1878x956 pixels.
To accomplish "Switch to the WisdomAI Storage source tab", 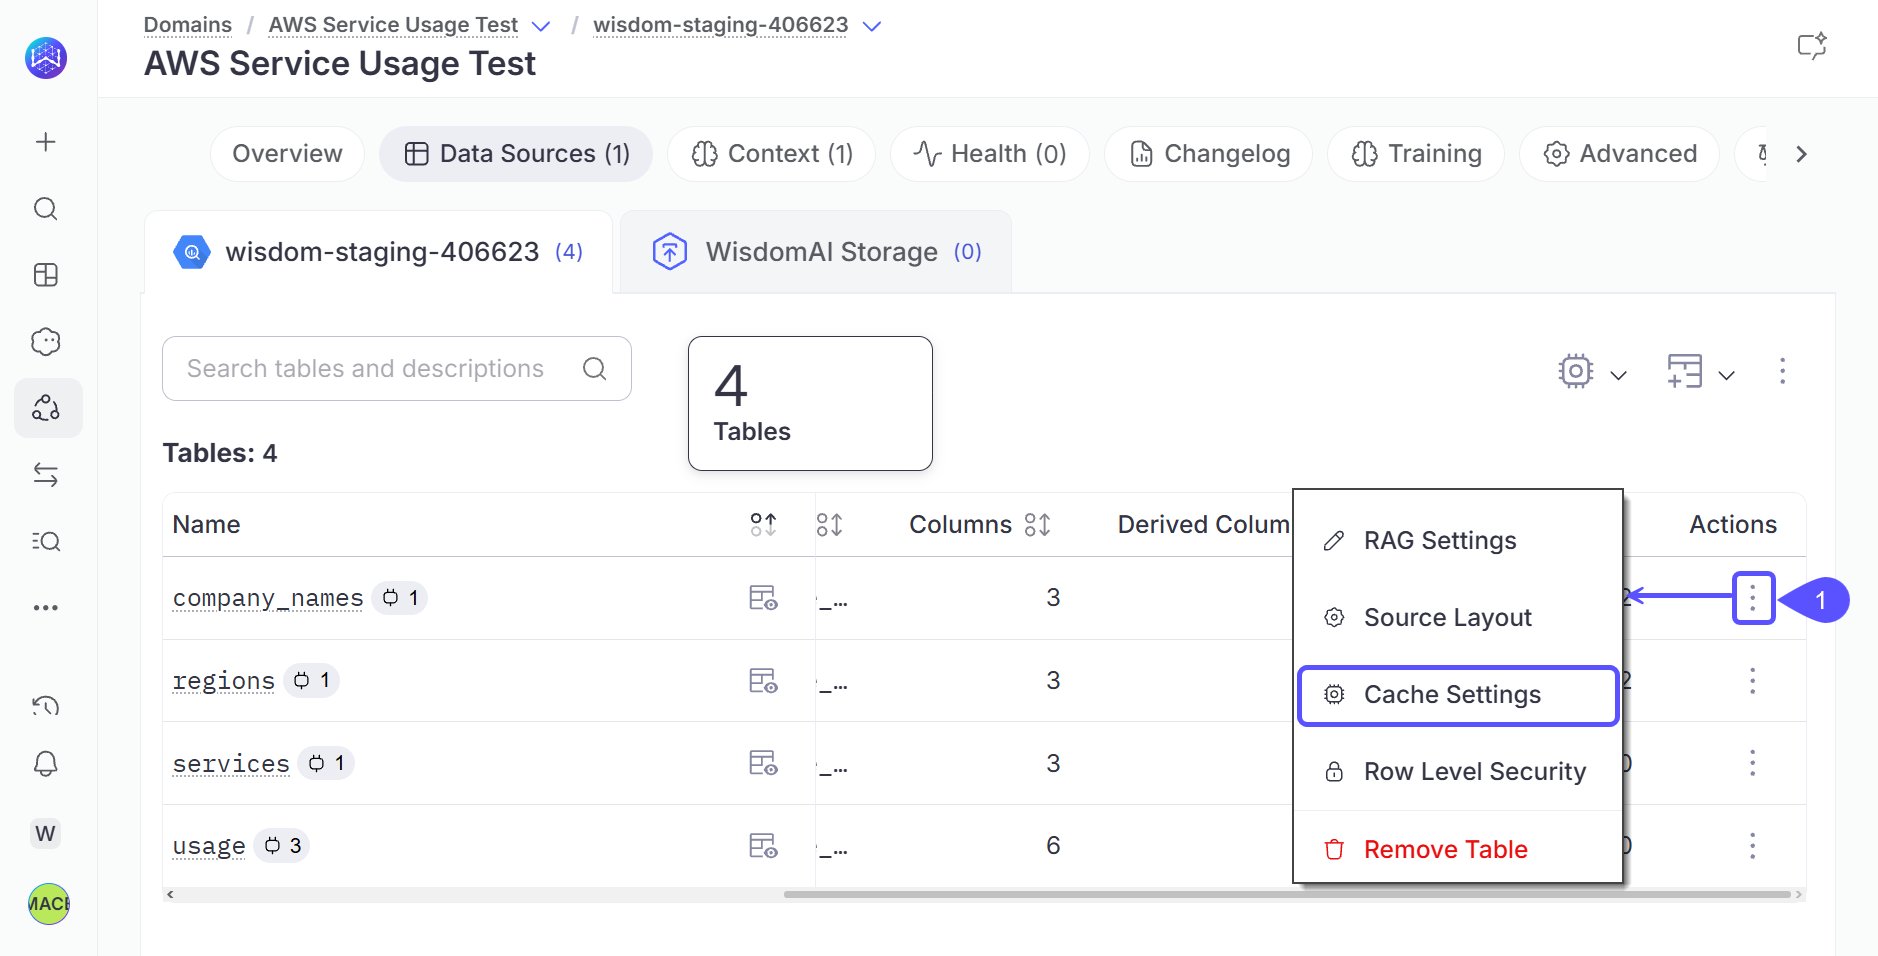I will click(x=816, y=252).
